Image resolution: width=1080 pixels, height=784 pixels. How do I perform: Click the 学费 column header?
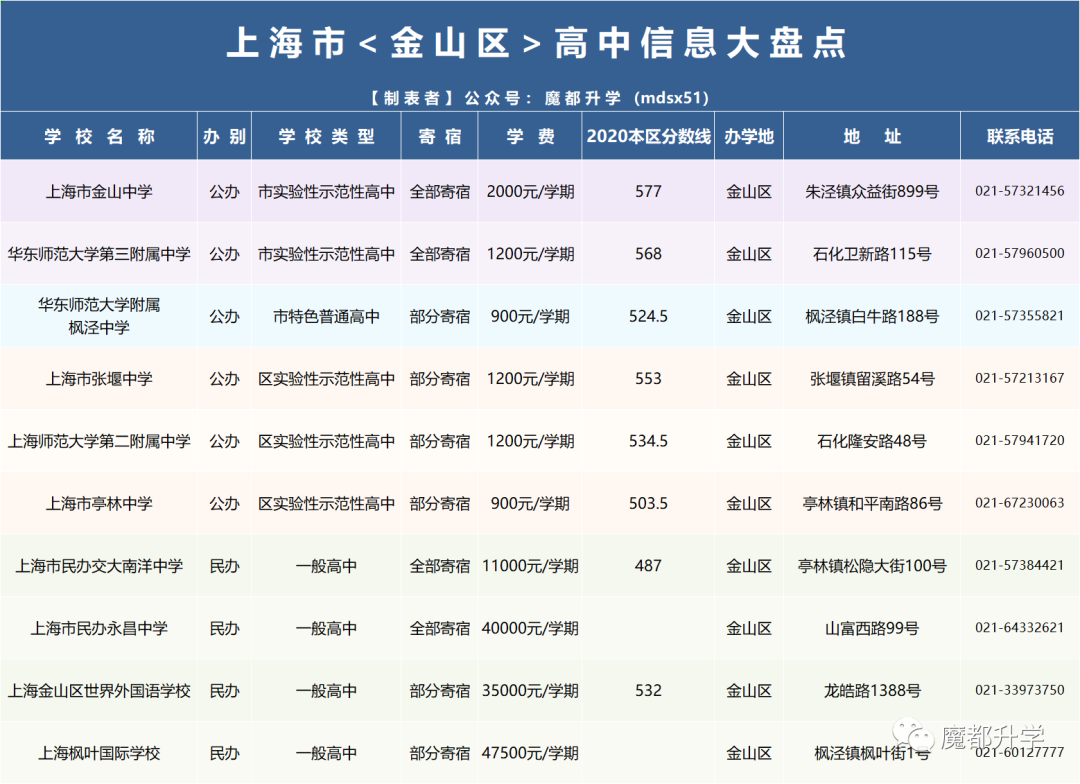pyautogui.click(x=530, y=136)
